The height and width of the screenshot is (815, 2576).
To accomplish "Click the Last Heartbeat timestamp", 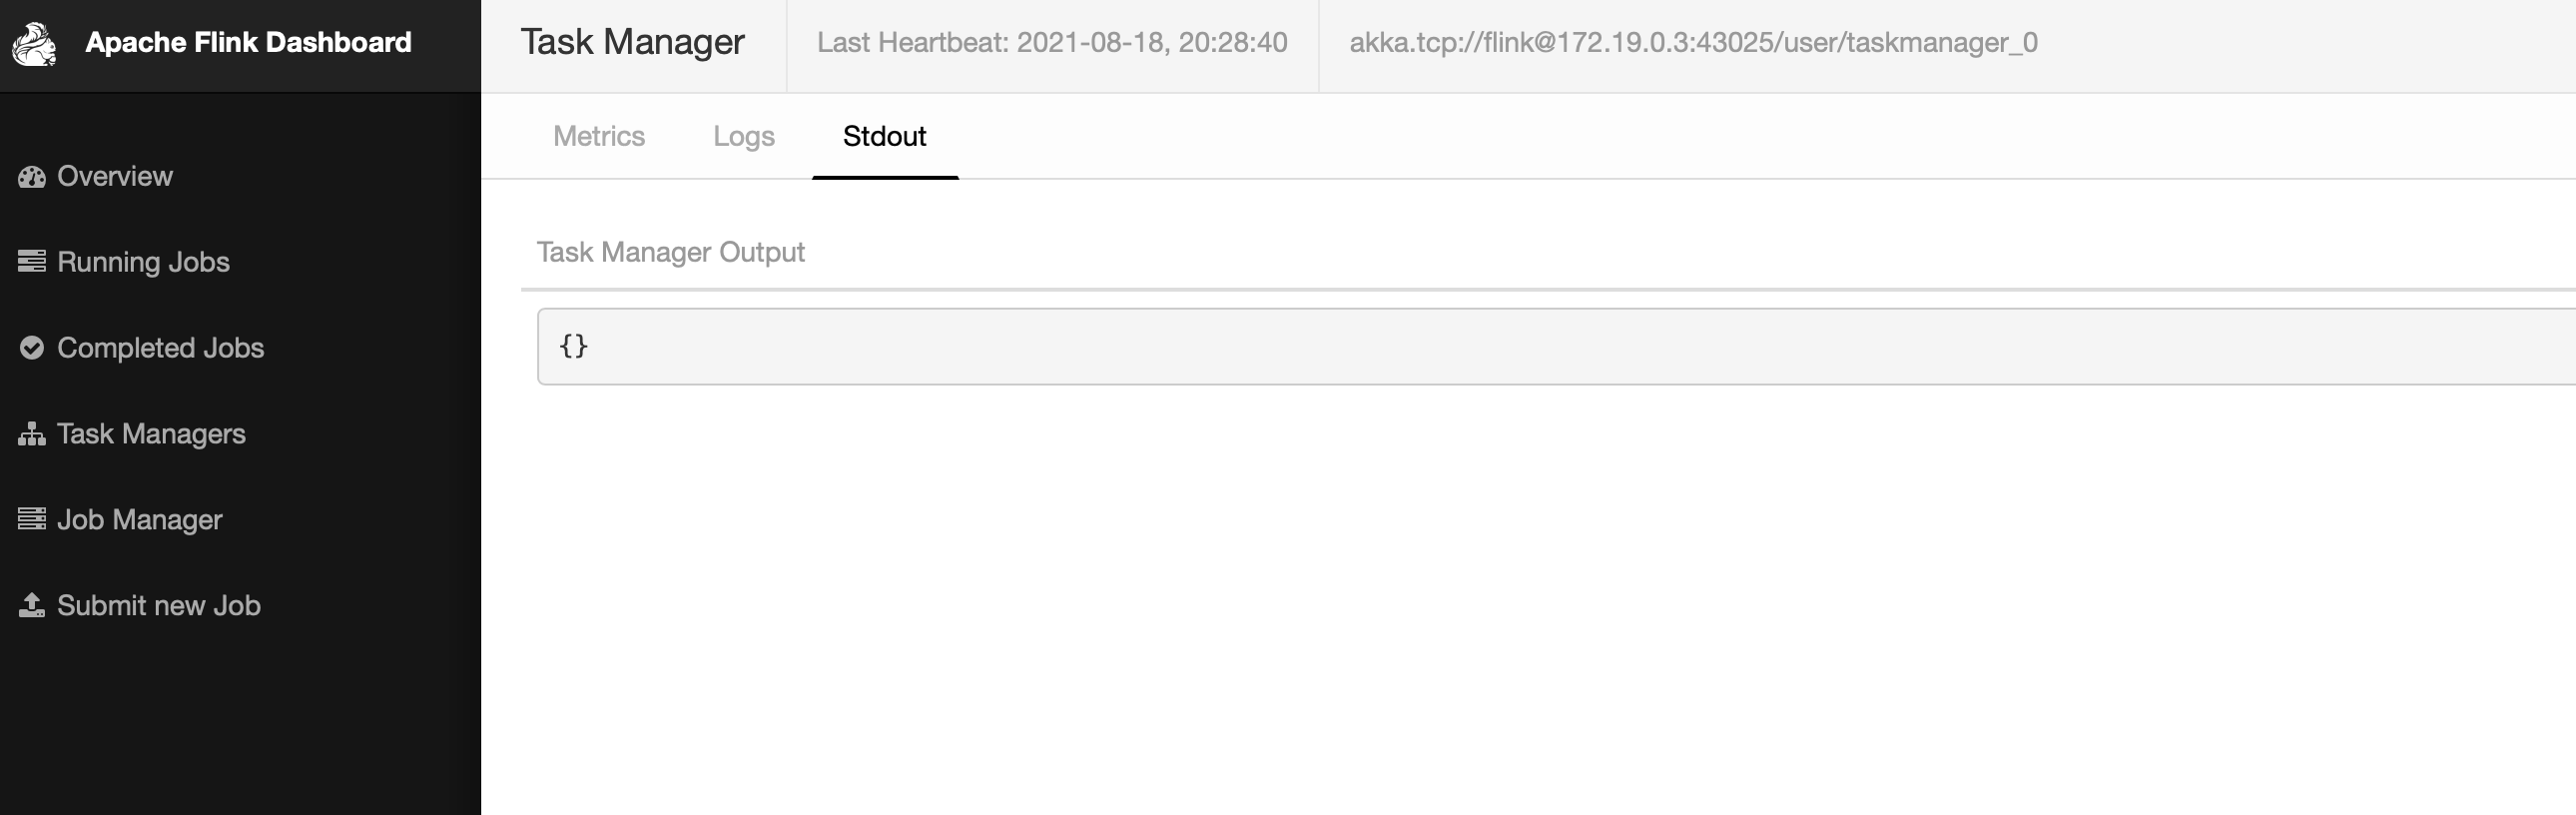I will click(x=1052, y=43).
